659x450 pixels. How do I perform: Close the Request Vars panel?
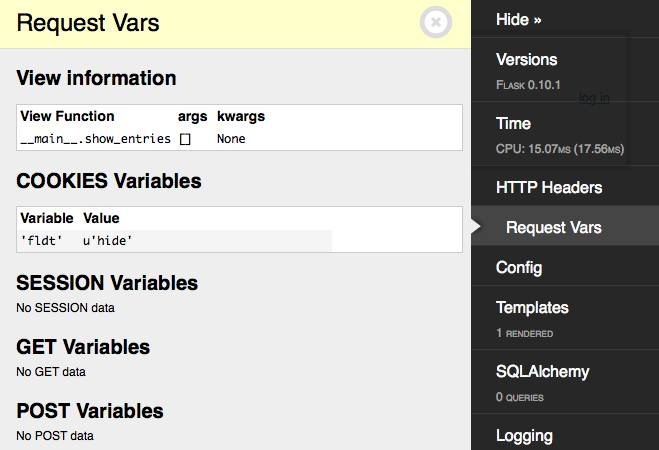(436, 22)
